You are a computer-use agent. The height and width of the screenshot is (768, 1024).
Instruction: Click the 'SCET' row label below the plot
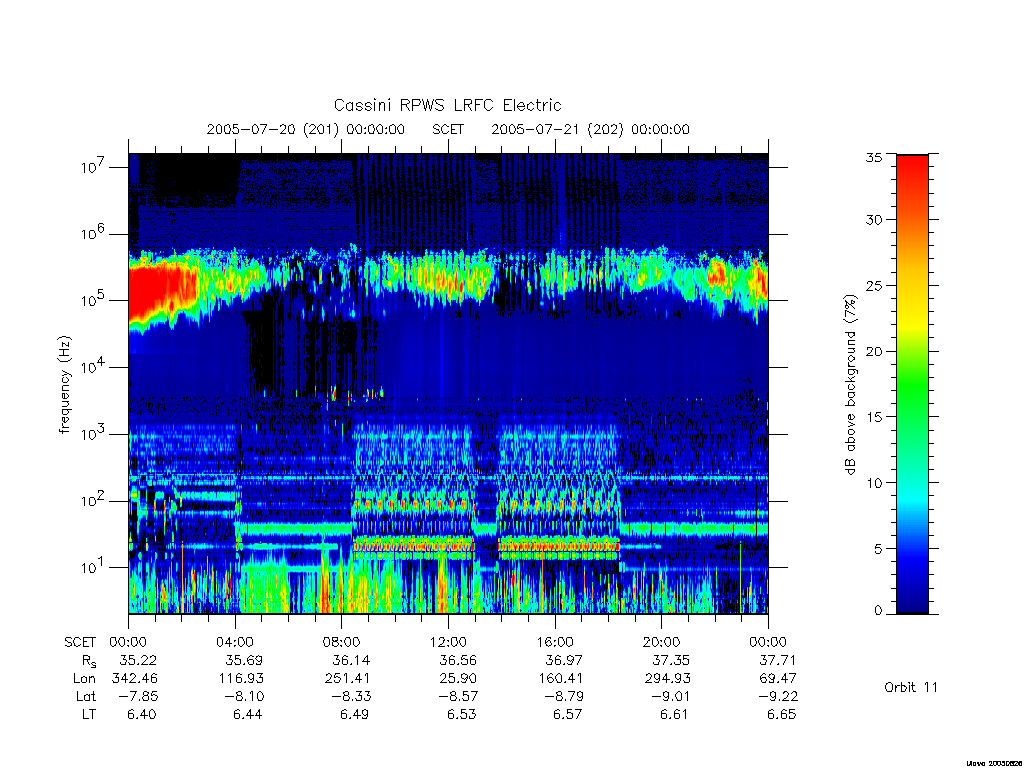point(80,642)
